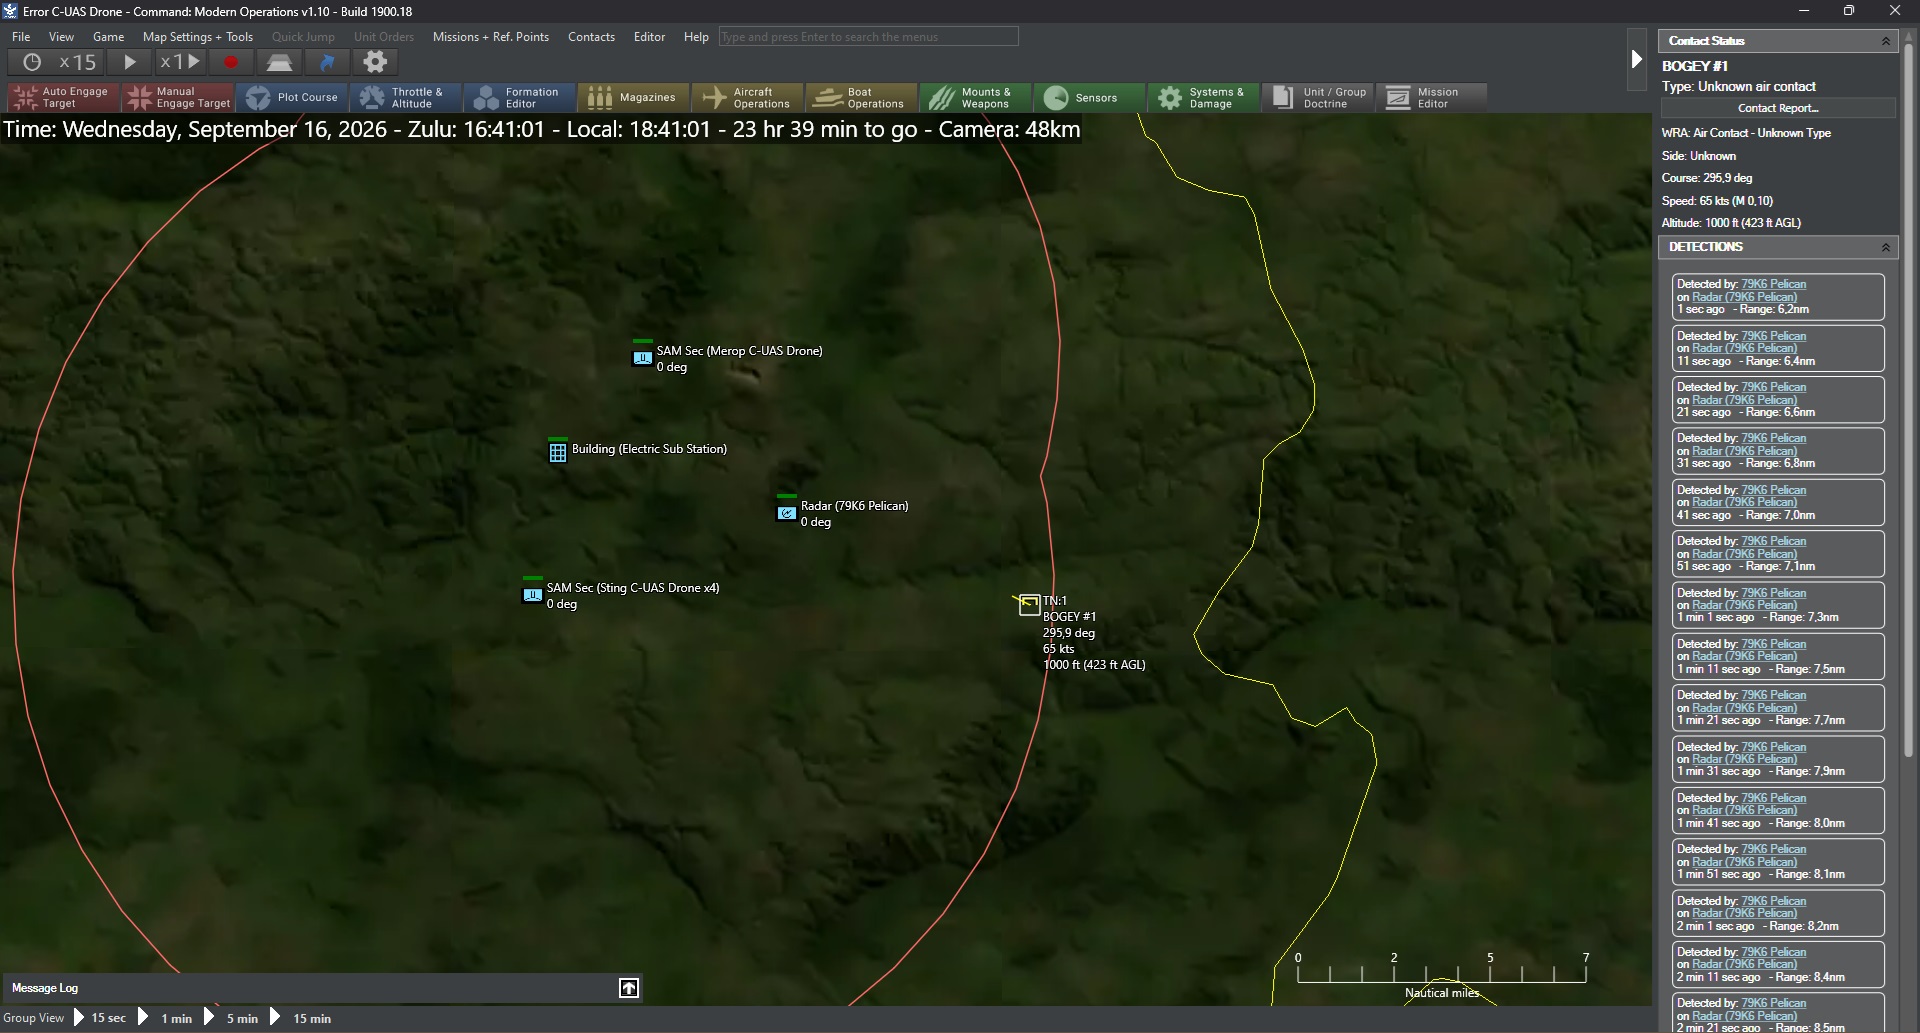Click the Contact Report... button
Screen dimensions: 1920x1033
pos(1778,108)
